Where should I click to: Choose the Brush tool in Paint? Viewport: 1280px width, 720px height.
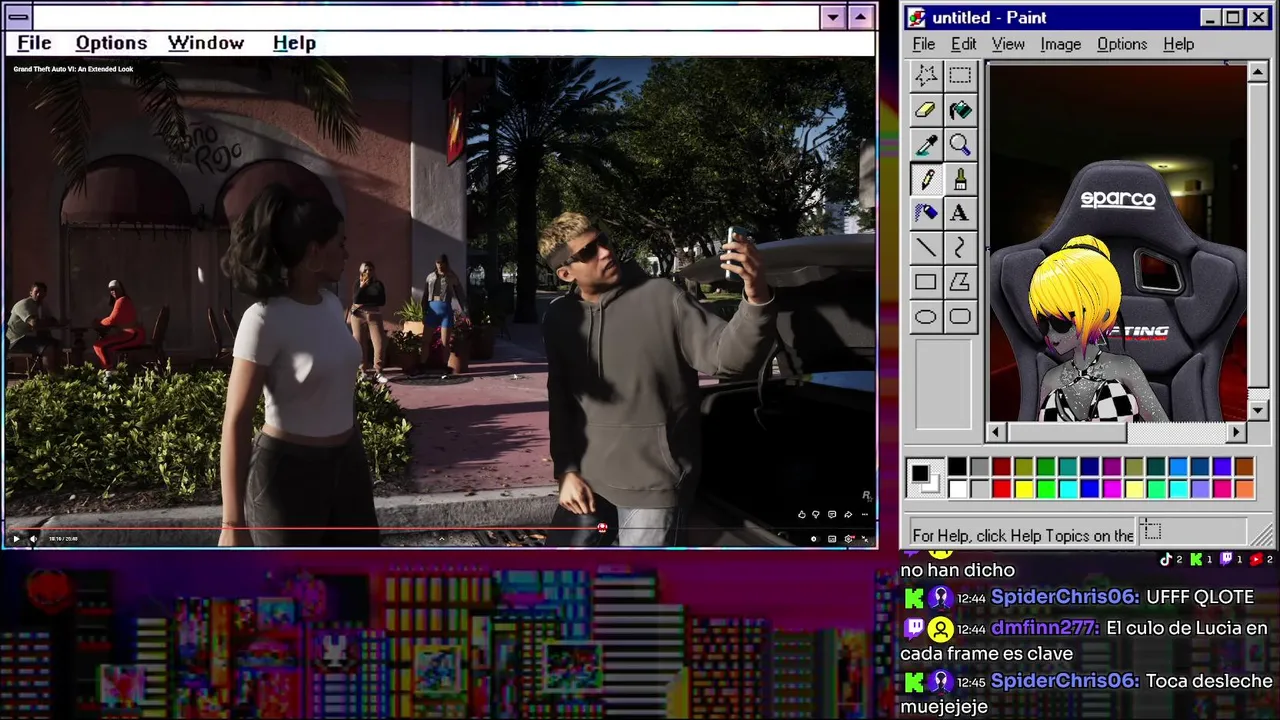960,179
